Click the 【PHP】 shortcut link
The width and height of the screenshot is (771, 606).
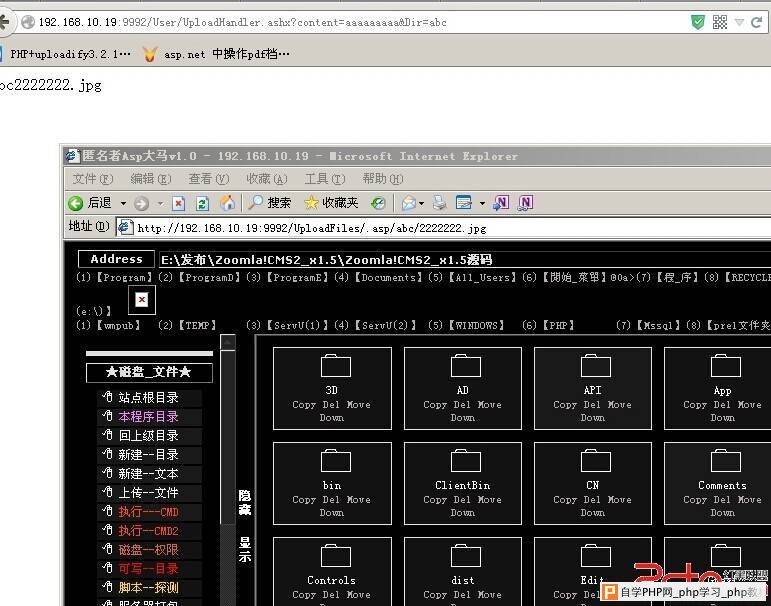[558, 325]
